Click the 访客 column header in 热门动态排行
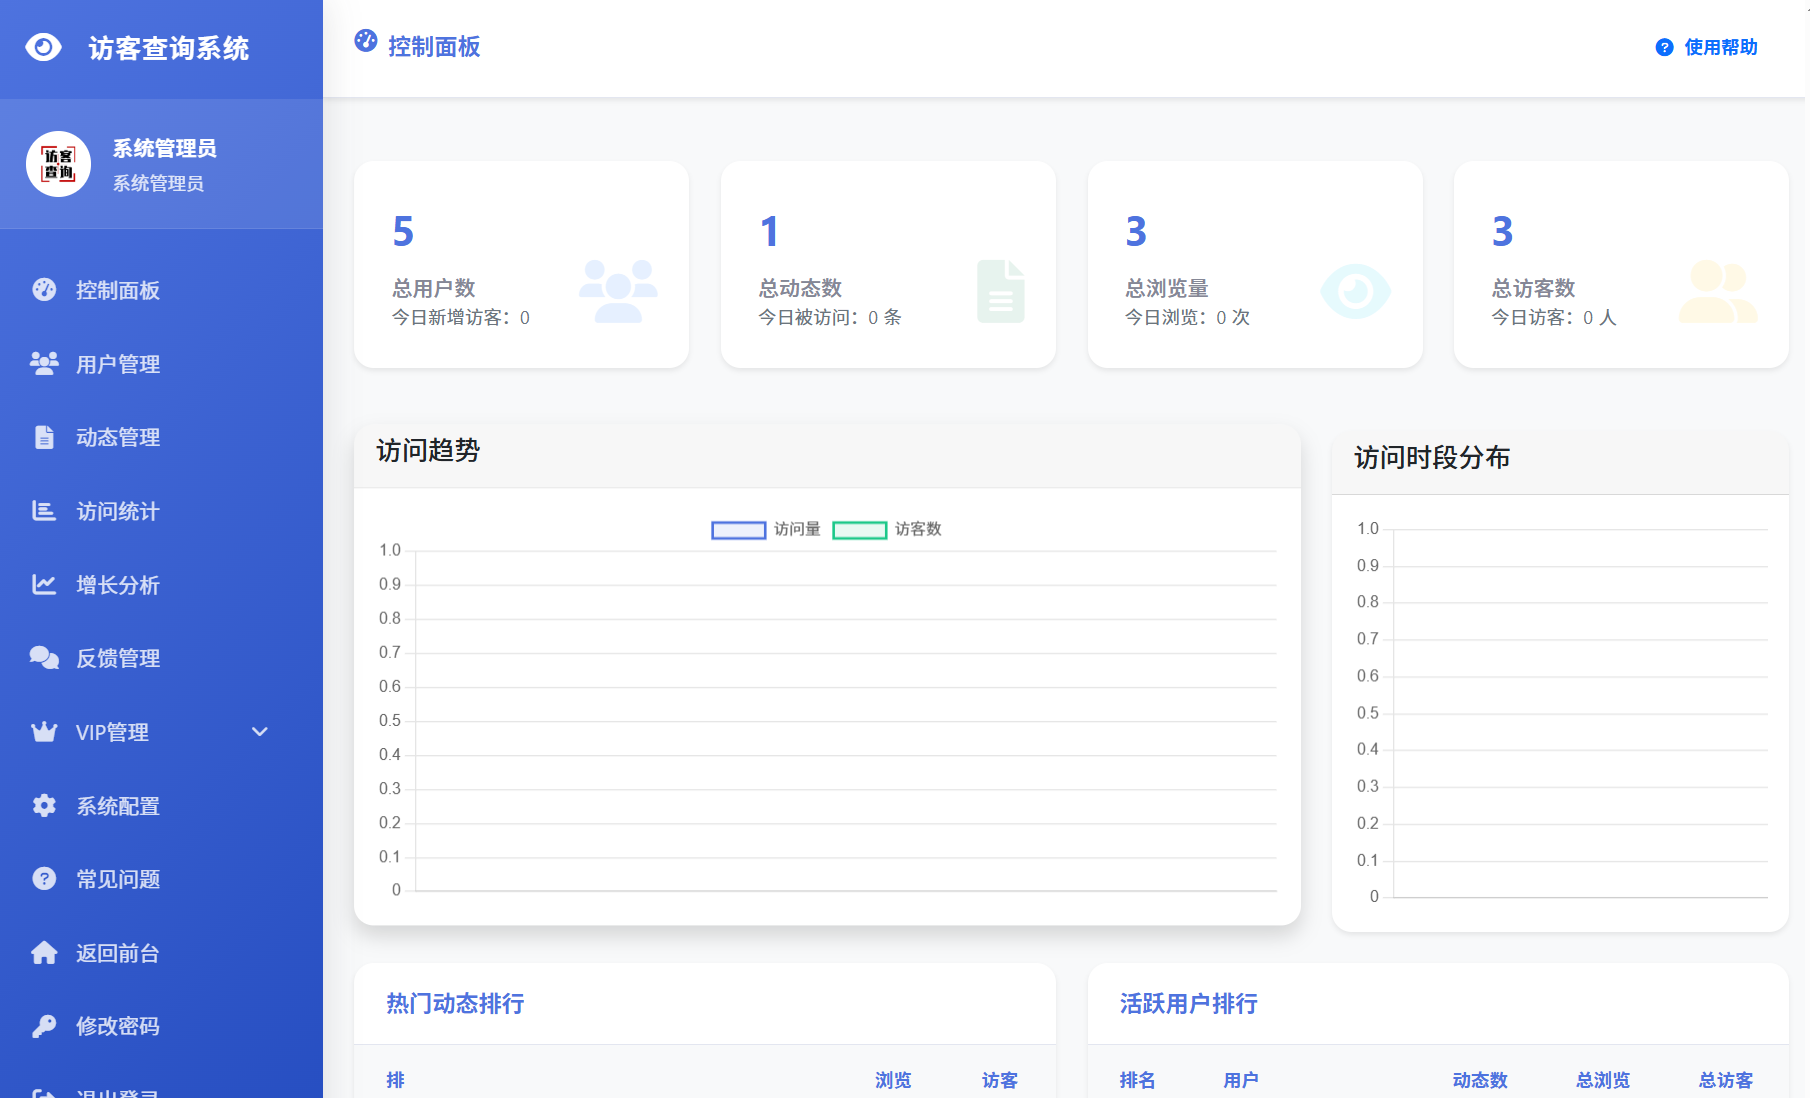The height and width of the screenshot is (1098, 1810). click(1000, 1080)
